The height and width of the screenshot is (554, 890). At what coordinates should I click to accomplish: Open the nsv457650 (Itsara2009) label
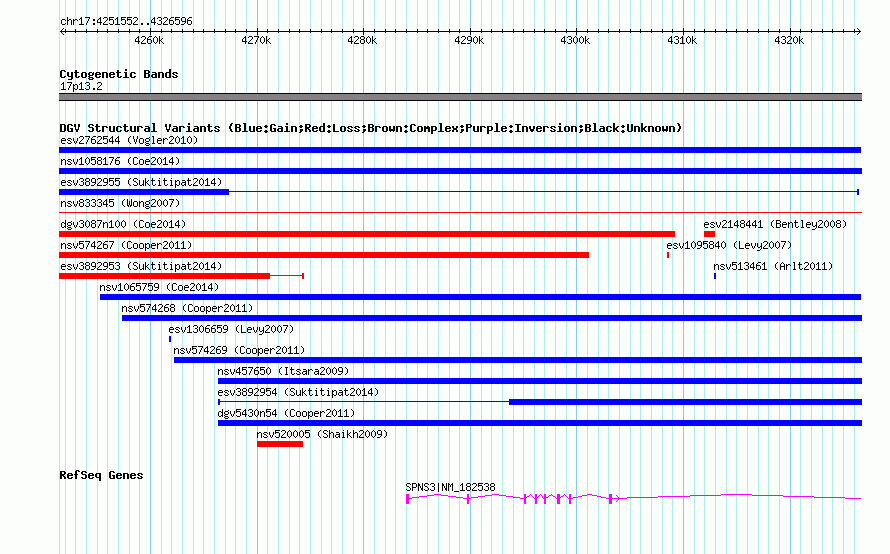[x=283, y=371]
